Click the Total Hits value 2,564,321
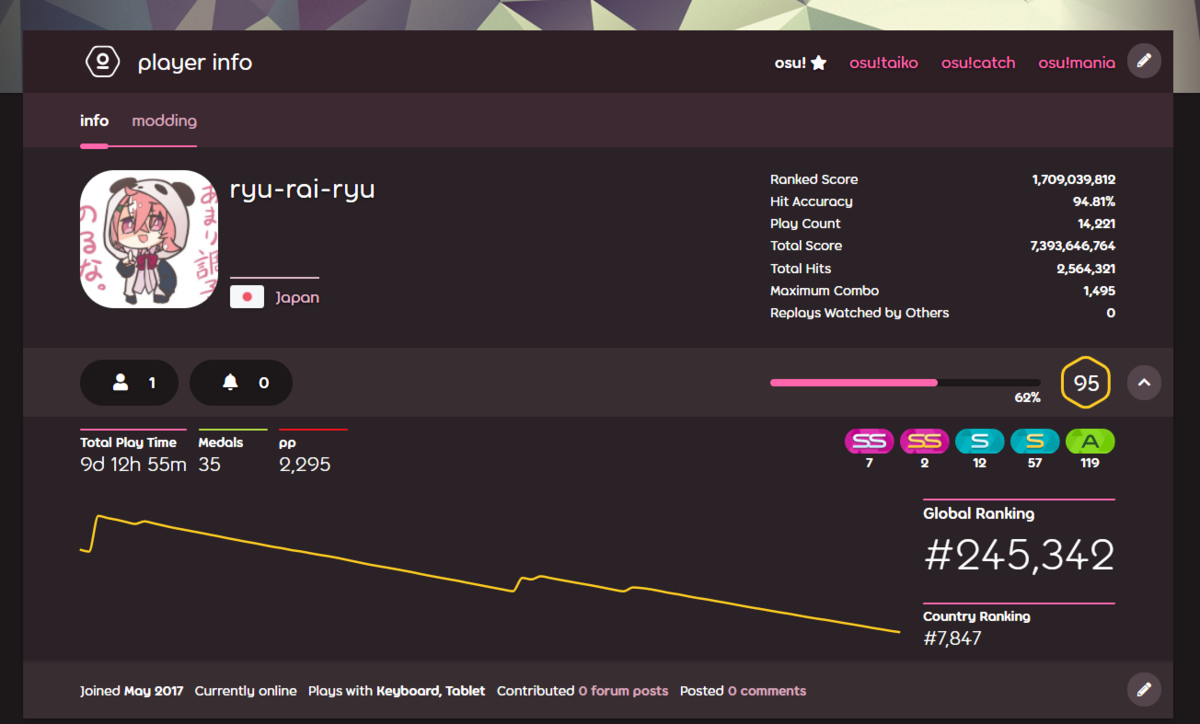The width and height of the screenshot is (1200, 724). pos(1086,269)
